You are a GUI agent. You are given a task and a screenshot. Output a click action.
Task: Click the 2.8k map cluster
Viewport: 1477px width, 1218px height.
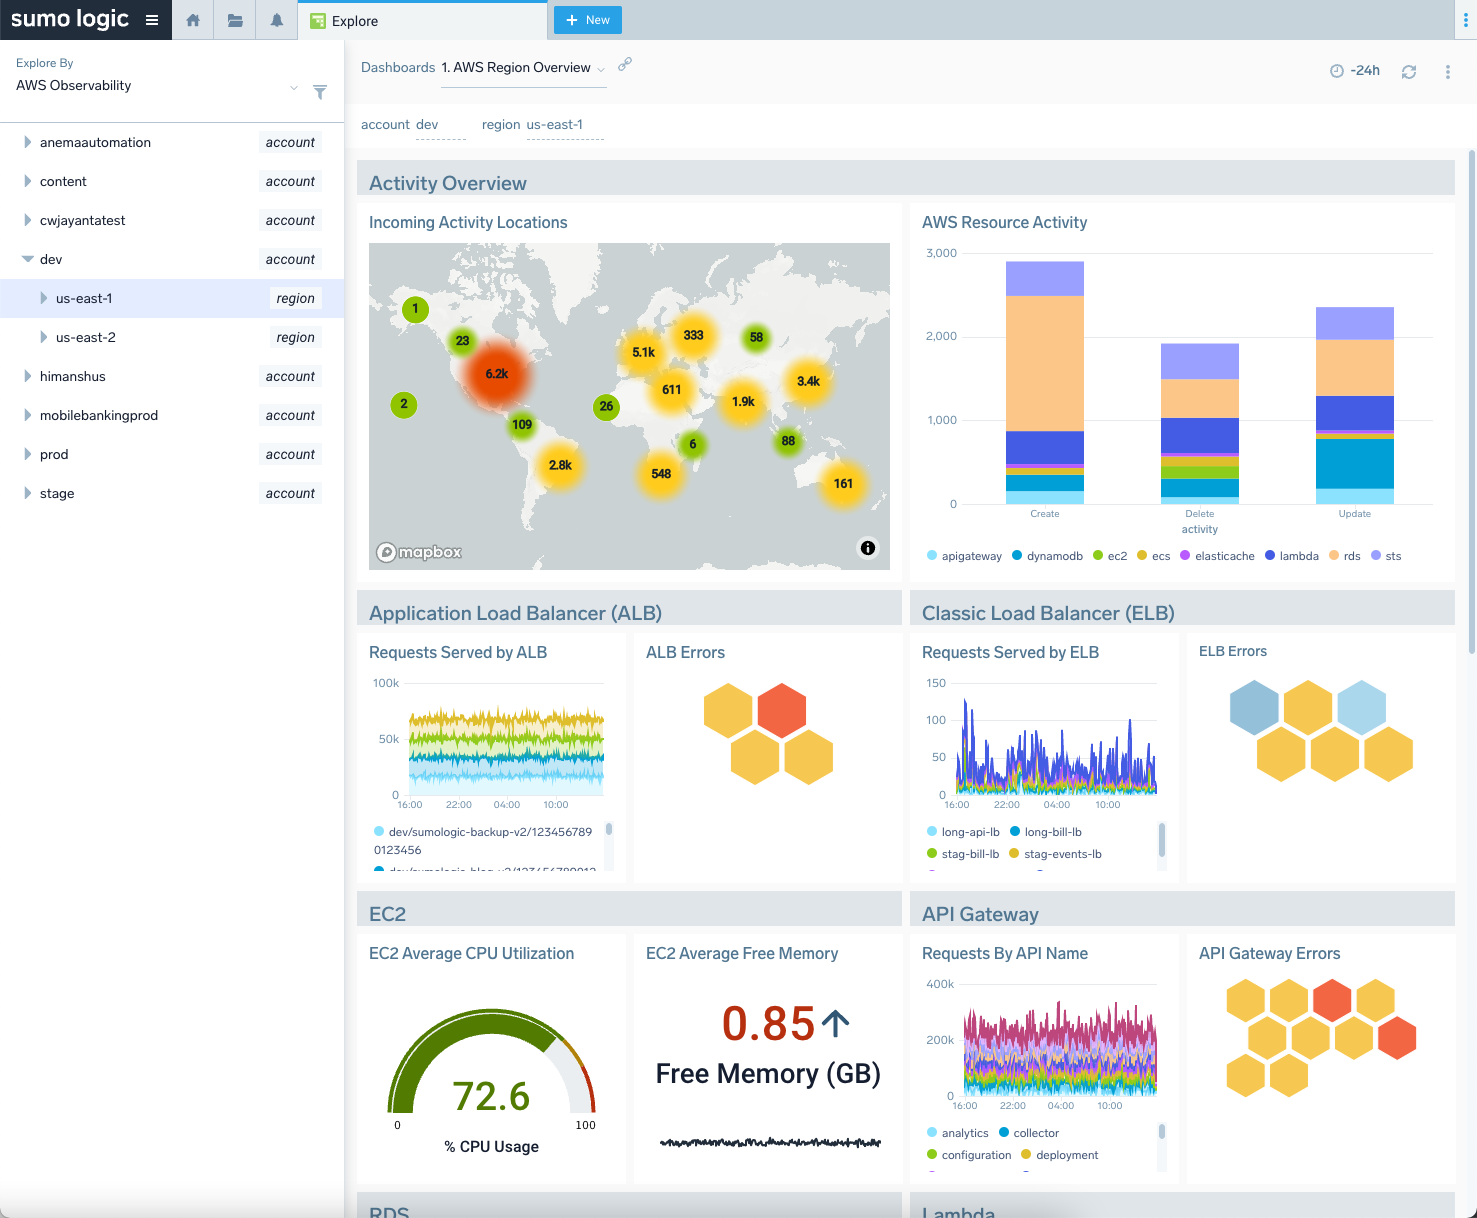pyautogui.click(x=560, y=465)
